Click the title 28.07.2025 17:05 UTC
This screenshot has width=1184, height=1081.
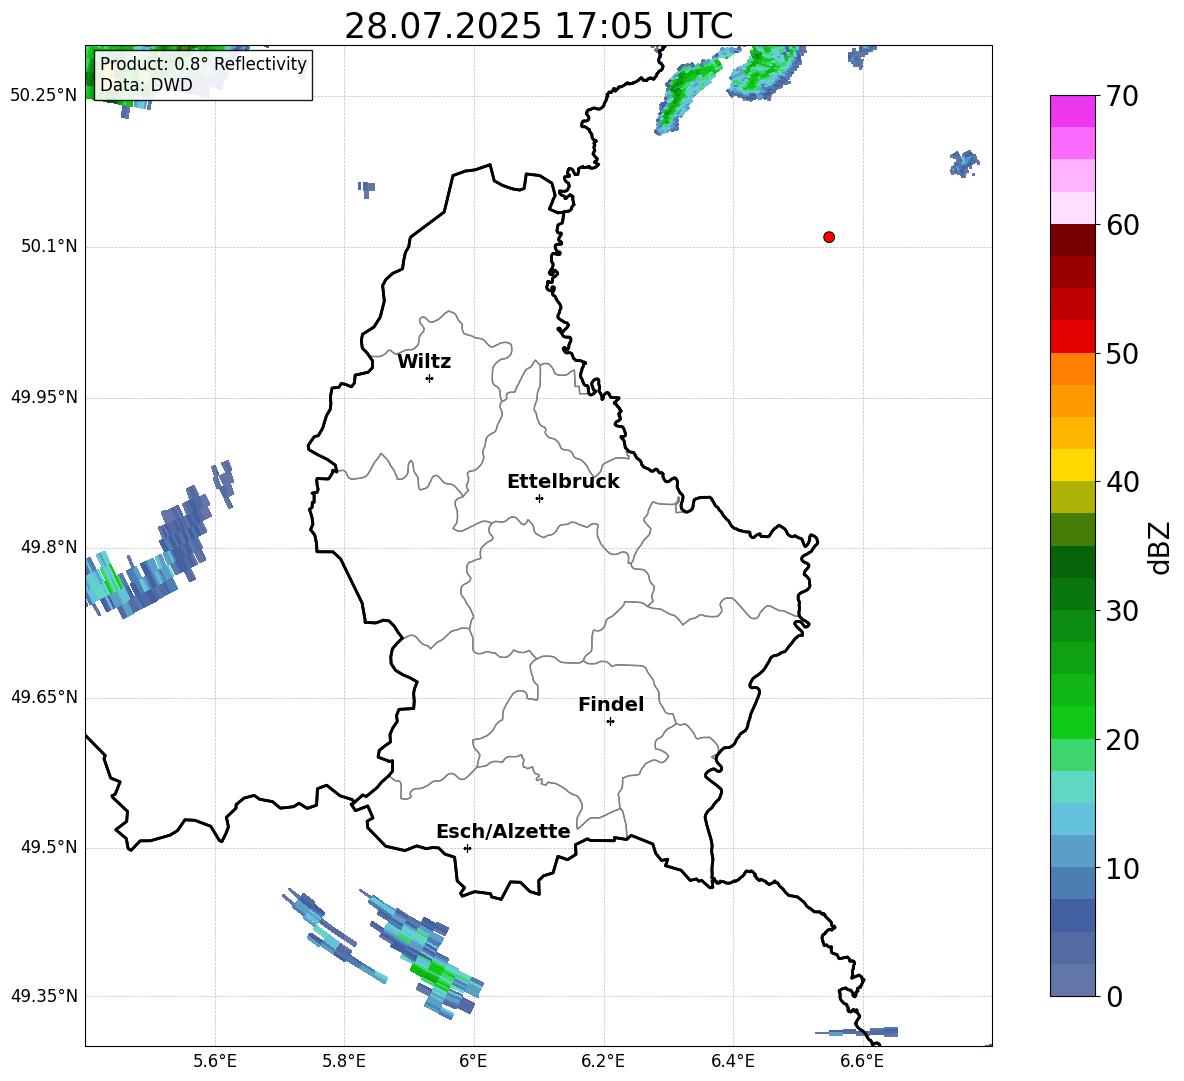[538, 26]
